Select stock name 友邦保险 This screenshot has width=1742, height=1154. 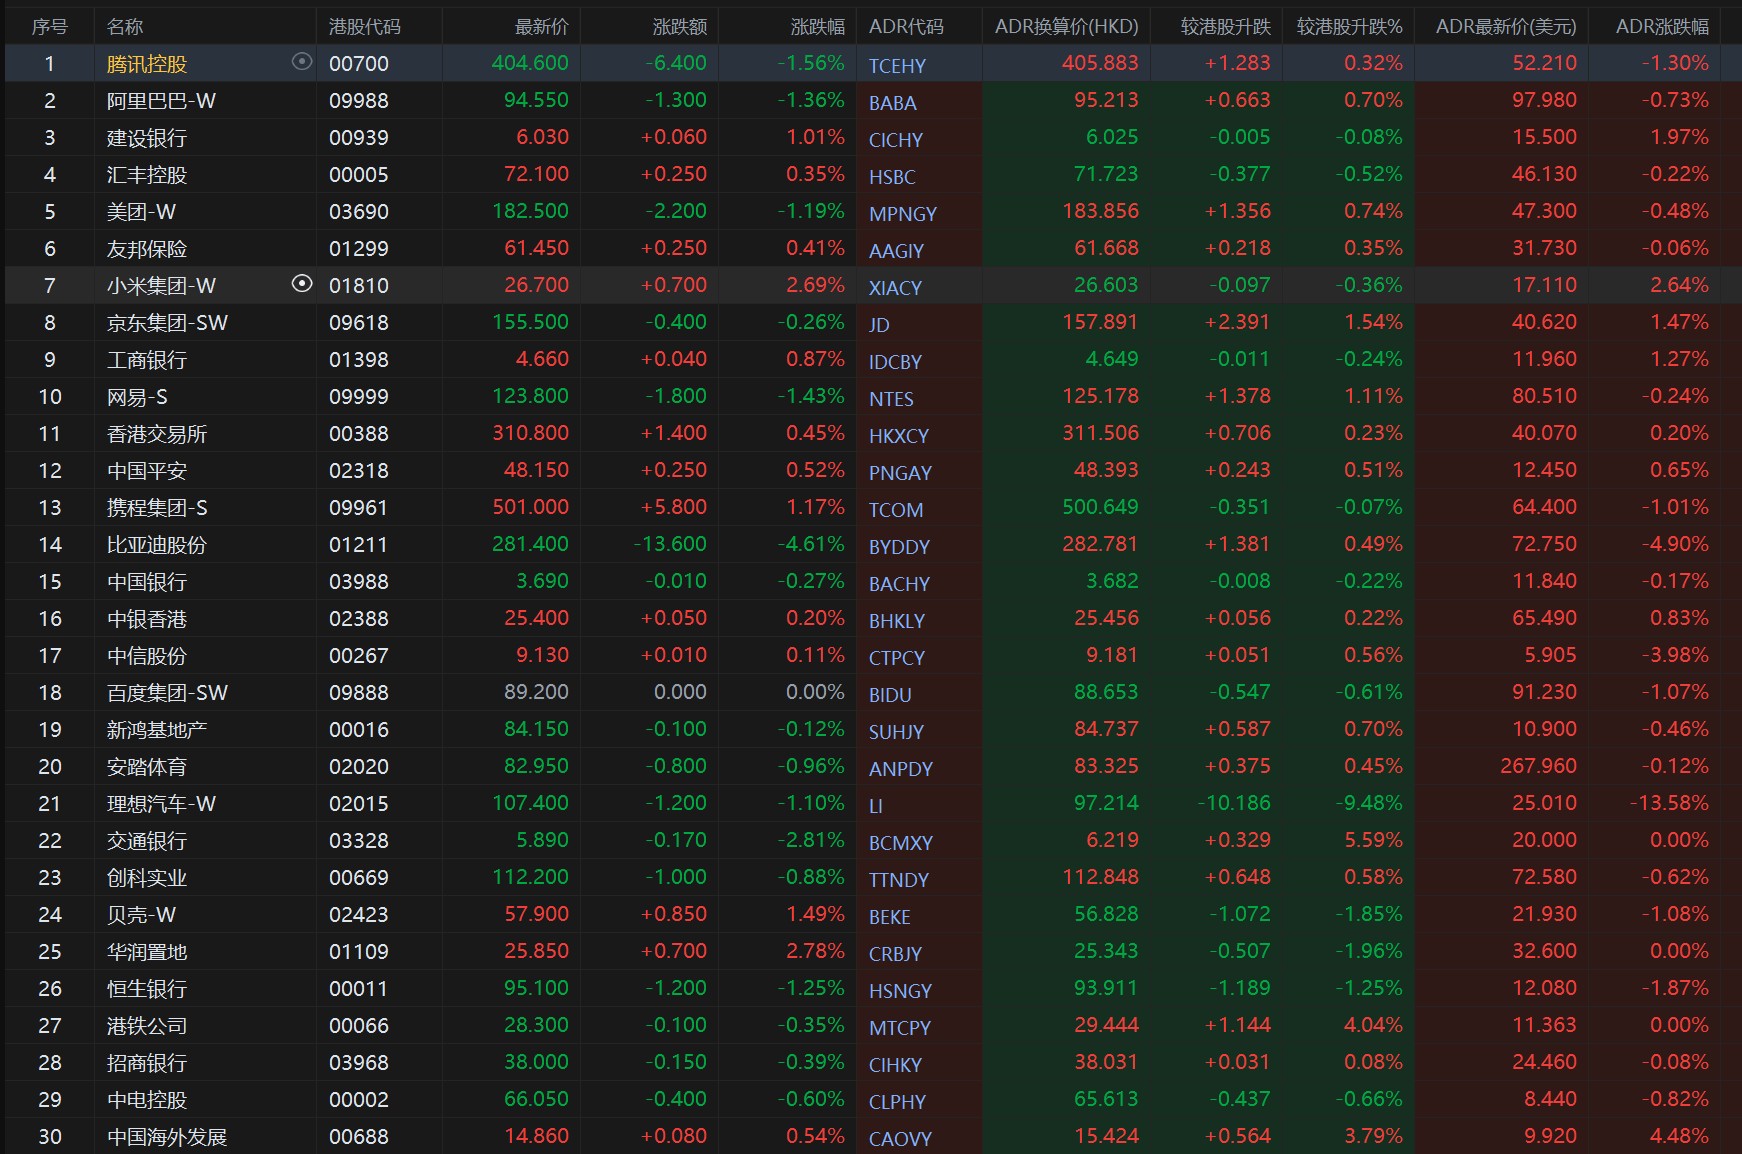pos(147,249)
